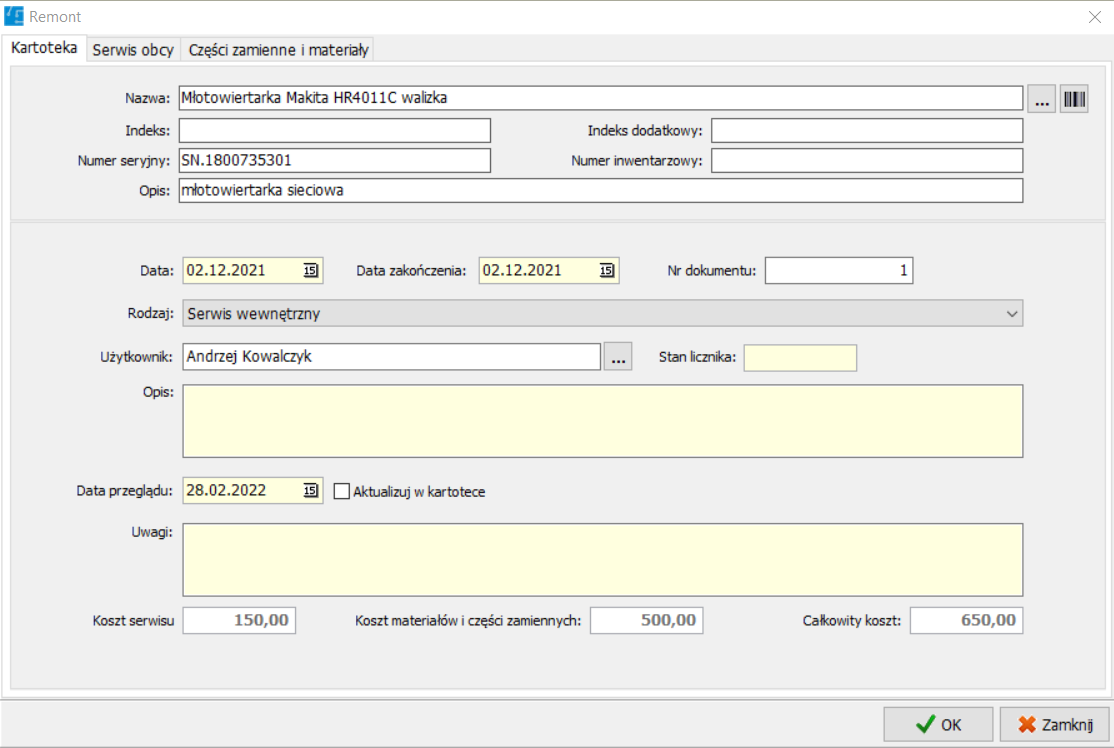The height and width of the screenshot is (748, 1114).
Task: Click the Uwagi notes text area
Action: point(602,559)
